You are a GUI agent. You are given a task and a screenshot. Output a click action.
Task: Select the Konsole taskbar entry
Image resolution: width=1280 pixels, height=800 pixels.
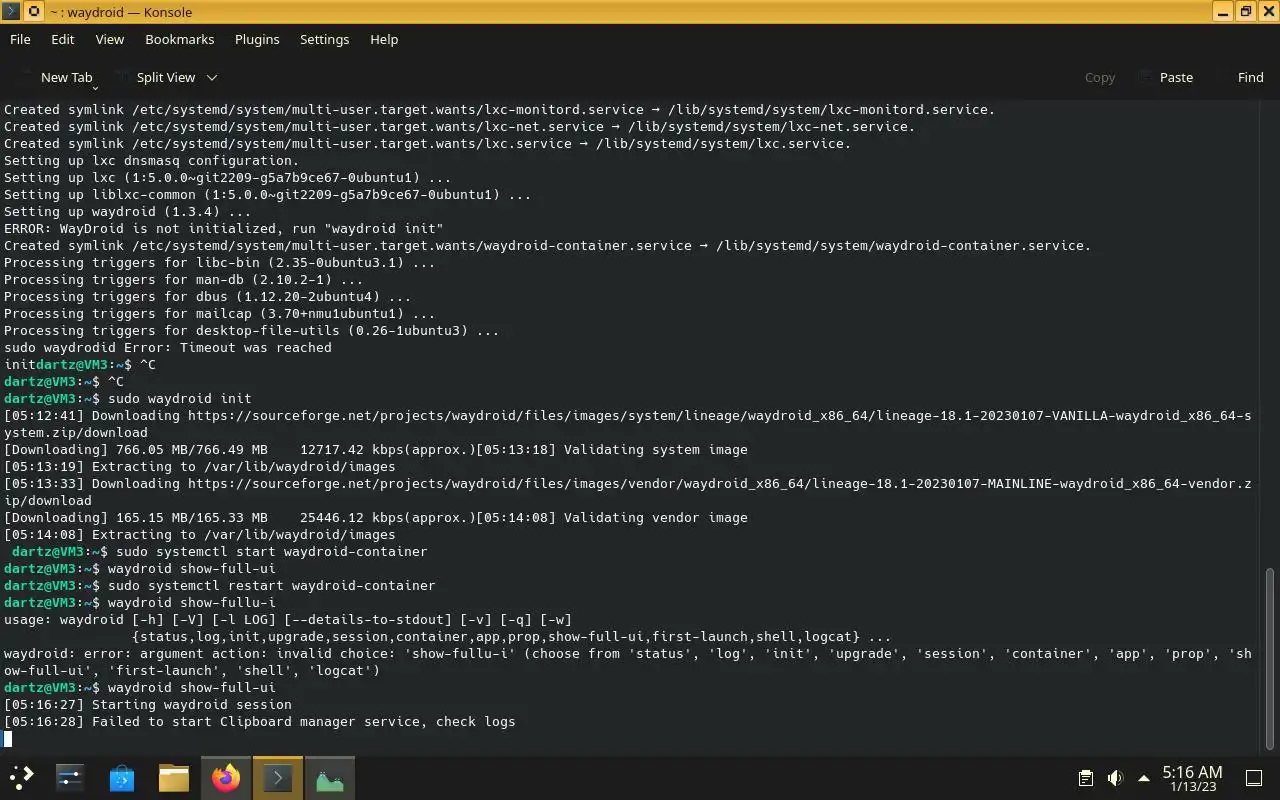[278, 777]
